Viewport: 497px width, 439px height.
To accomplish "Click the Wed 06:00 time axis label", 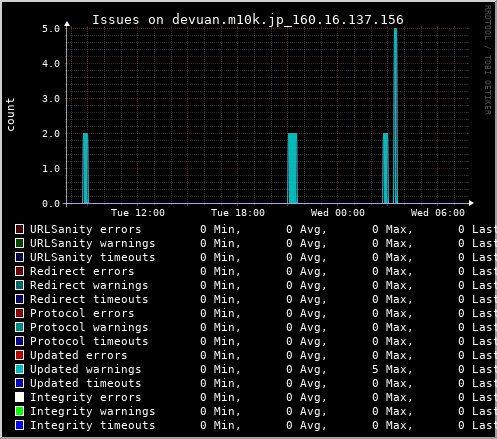I will tap(438, 213).
